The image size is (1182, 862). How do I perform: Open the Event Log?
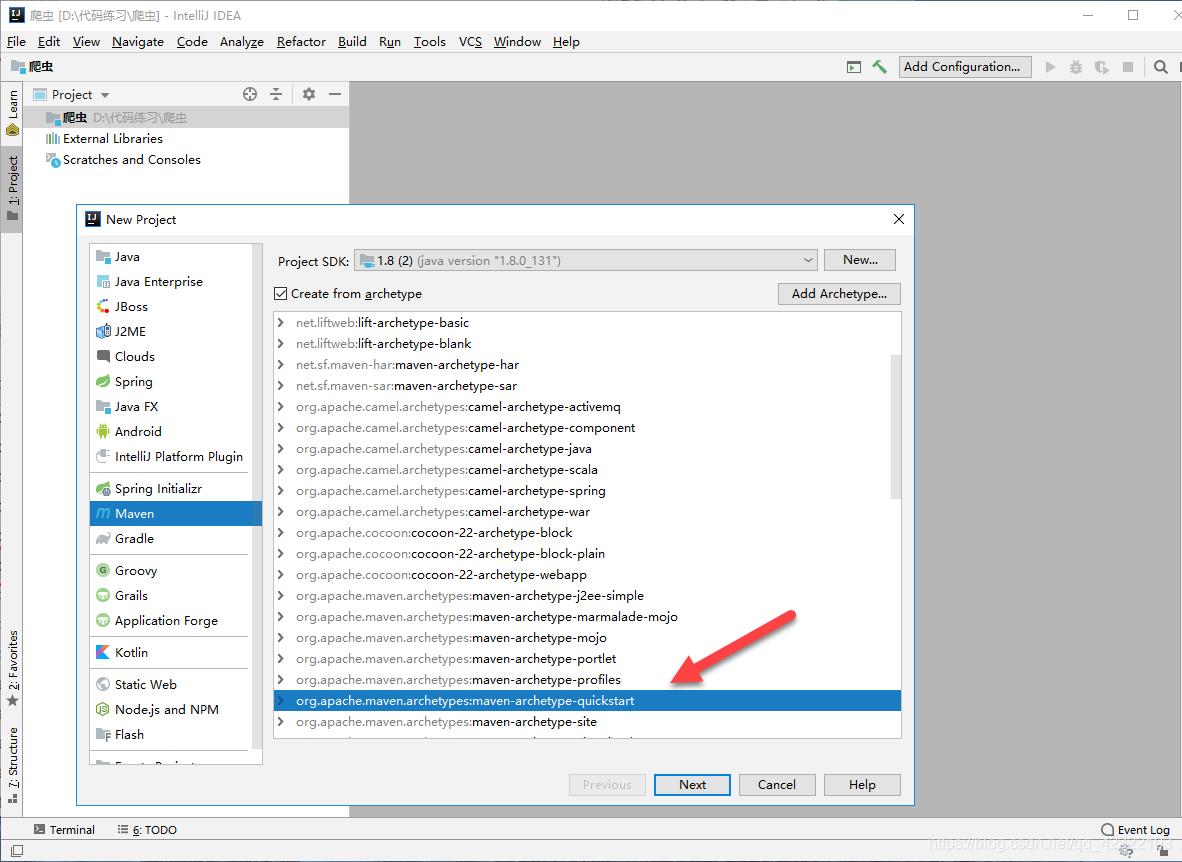tap(1135, 830)
